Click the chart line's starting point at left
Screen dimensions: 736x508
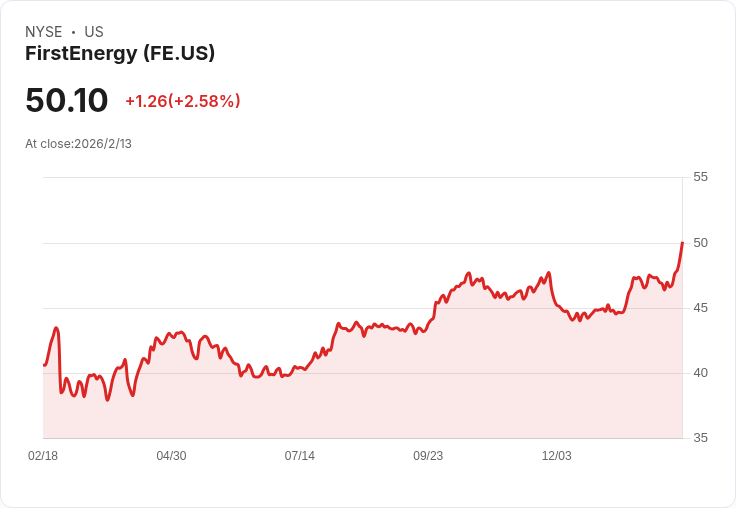(x=44, y=365)
